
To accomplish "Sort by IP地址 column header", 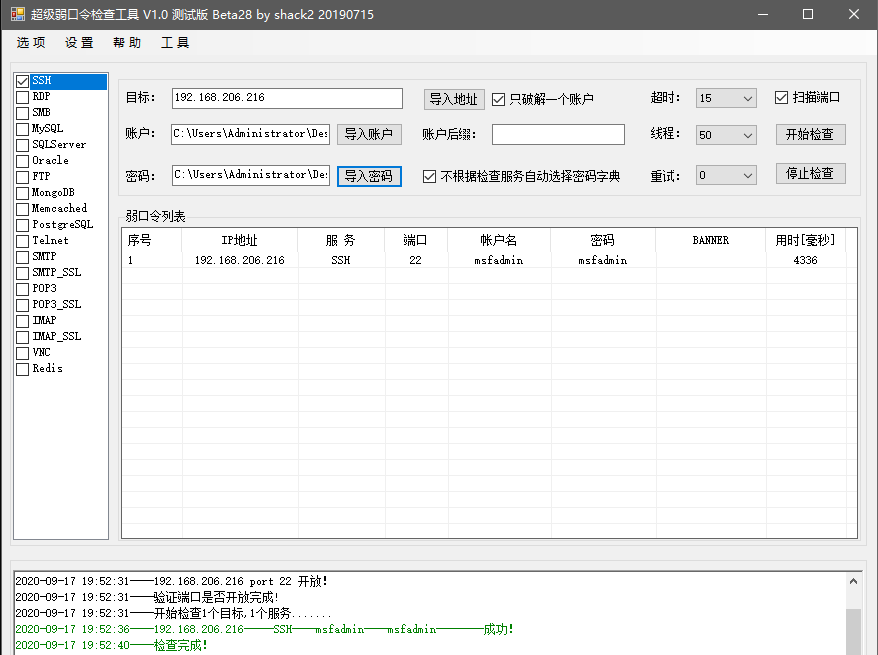I will tap(240, 241).
